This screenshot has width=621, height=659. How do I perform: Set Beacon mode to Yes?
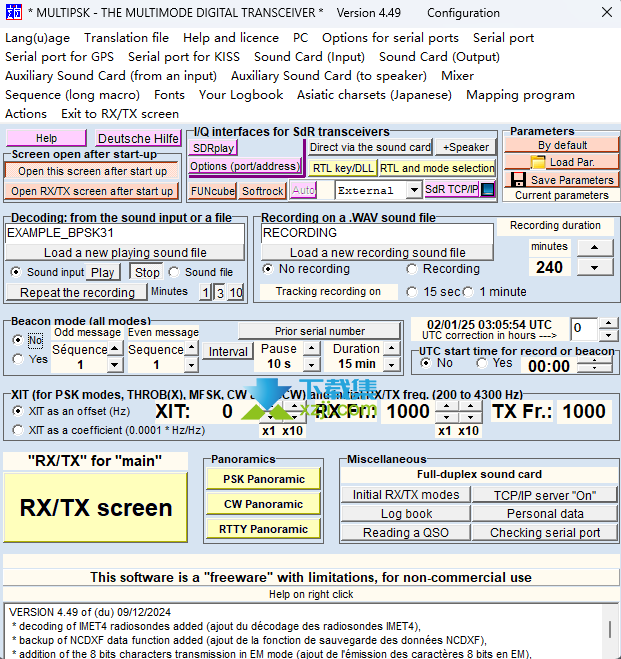[x=18, y=359]
